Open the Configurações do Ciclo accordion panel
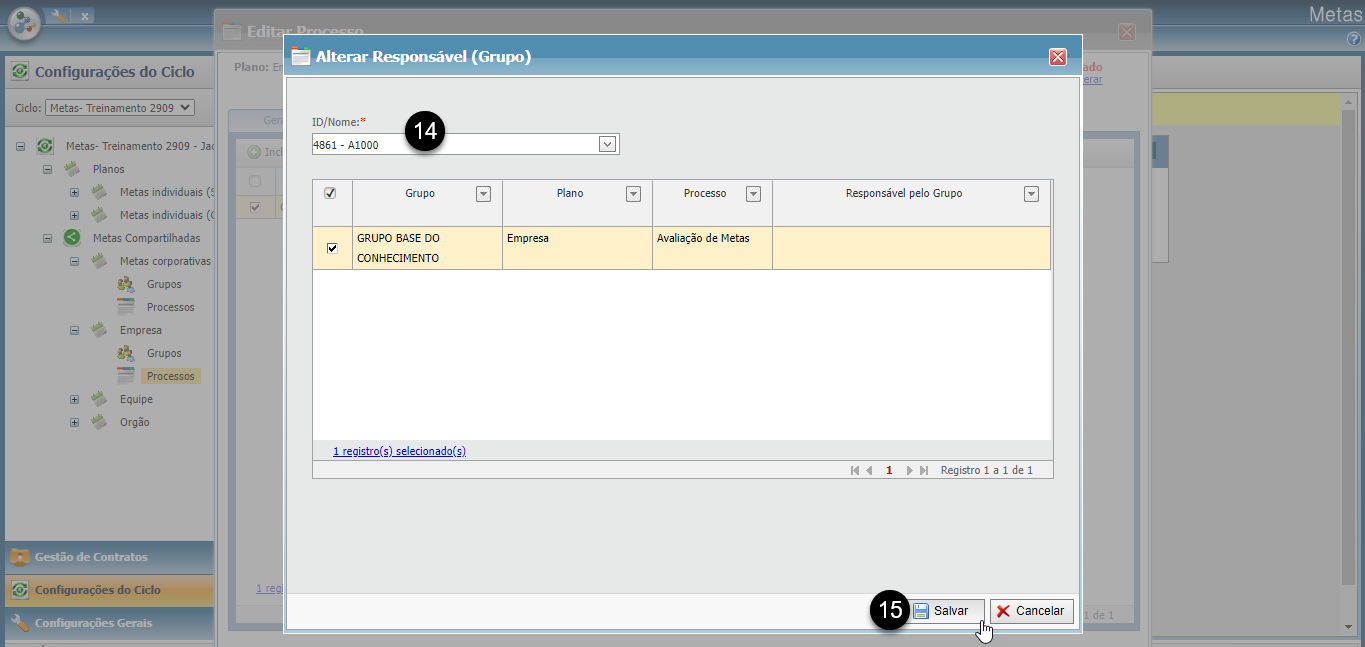Viewport: 1365px width, 647px height. (x=109, y=590)
